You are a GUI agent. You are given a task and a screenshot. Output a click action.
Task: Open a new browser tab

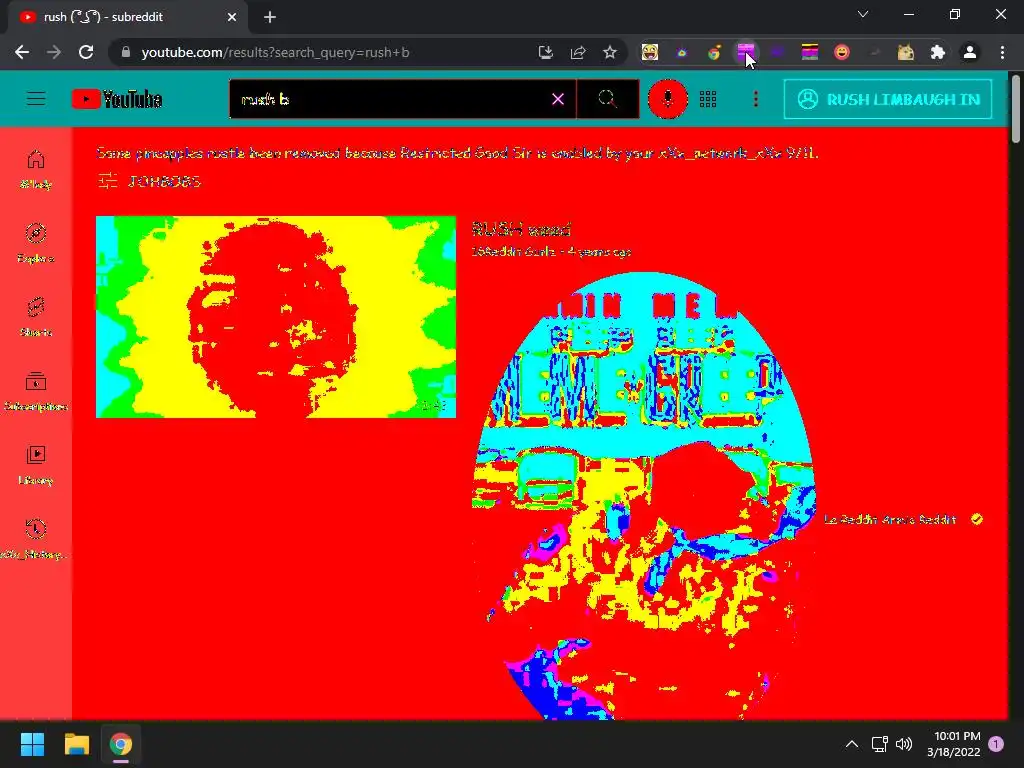(270, 17)
